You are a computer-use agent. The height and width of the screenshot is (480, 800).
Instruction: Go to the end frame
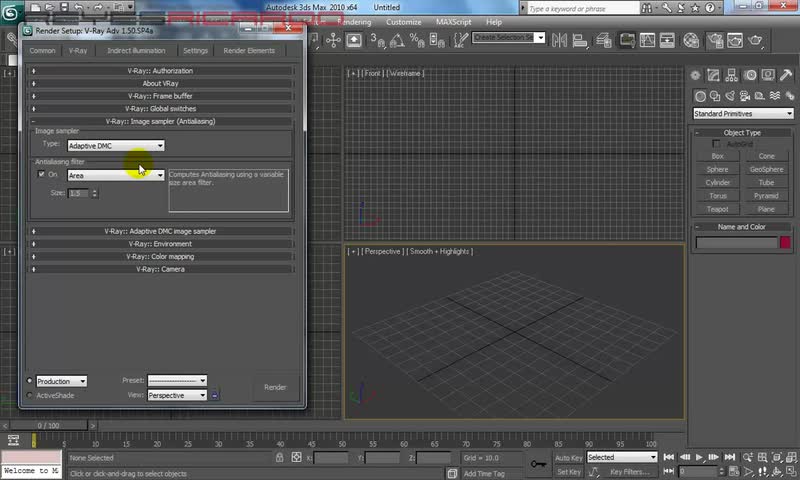(730, 457)
